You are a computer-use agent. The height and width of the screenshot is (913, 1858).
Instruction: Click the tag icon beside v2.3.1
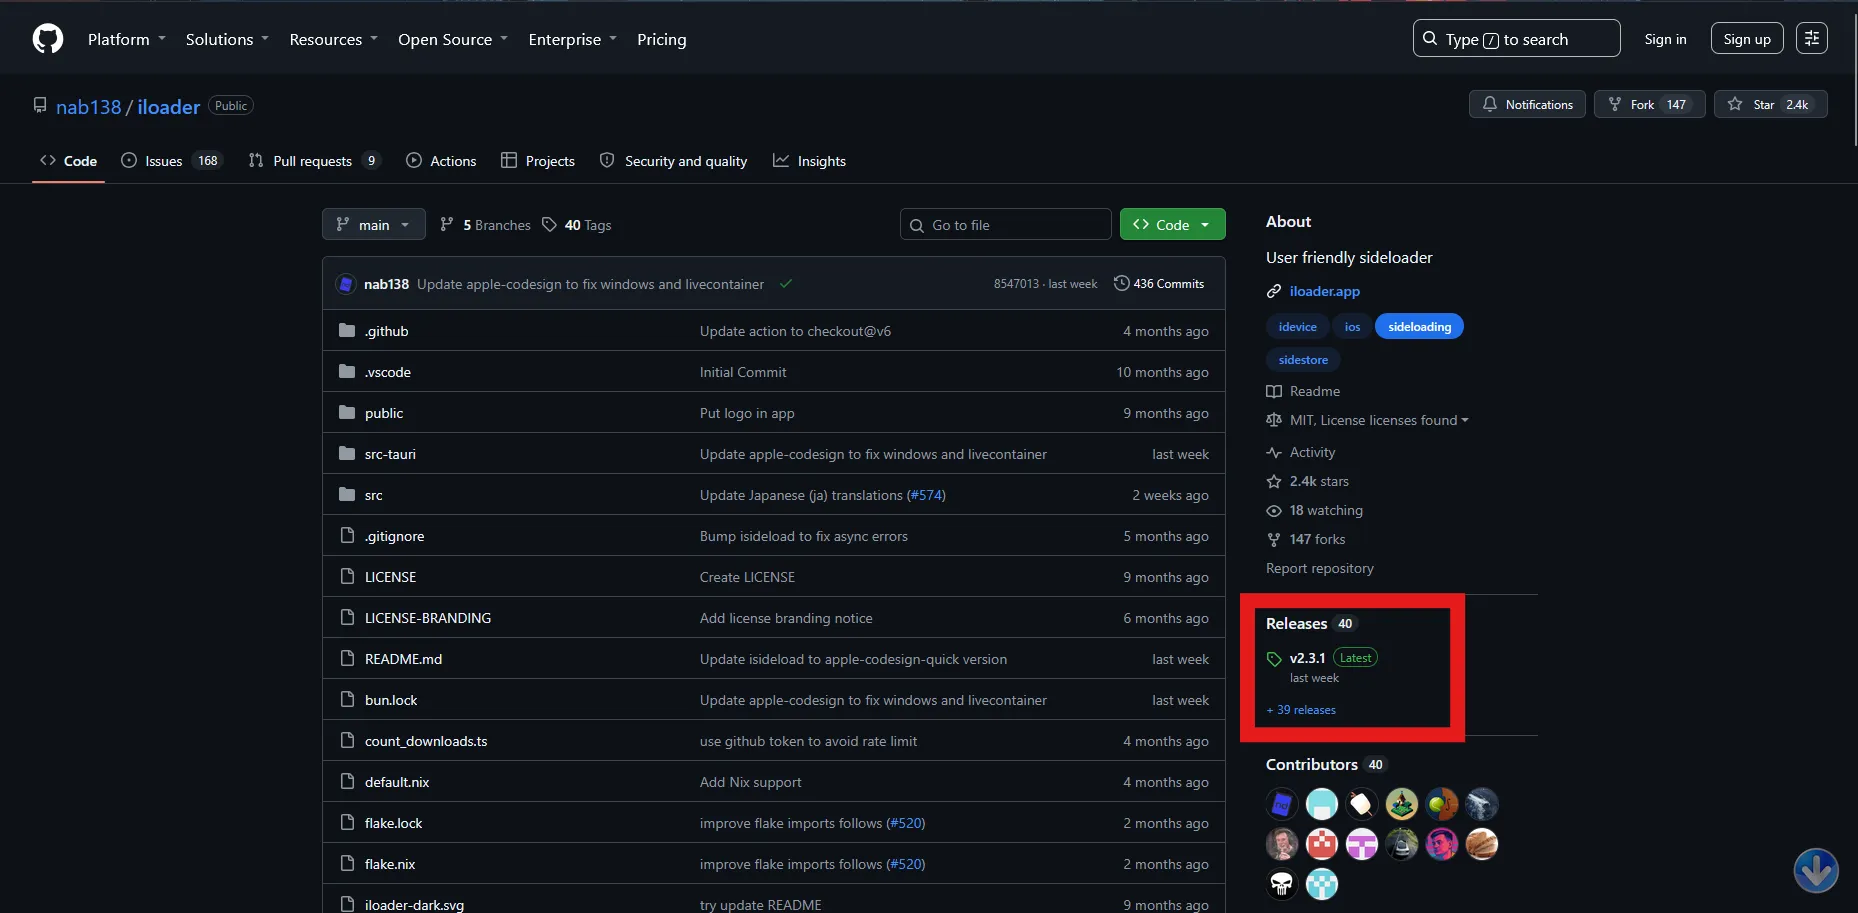tap(1274, 659)
